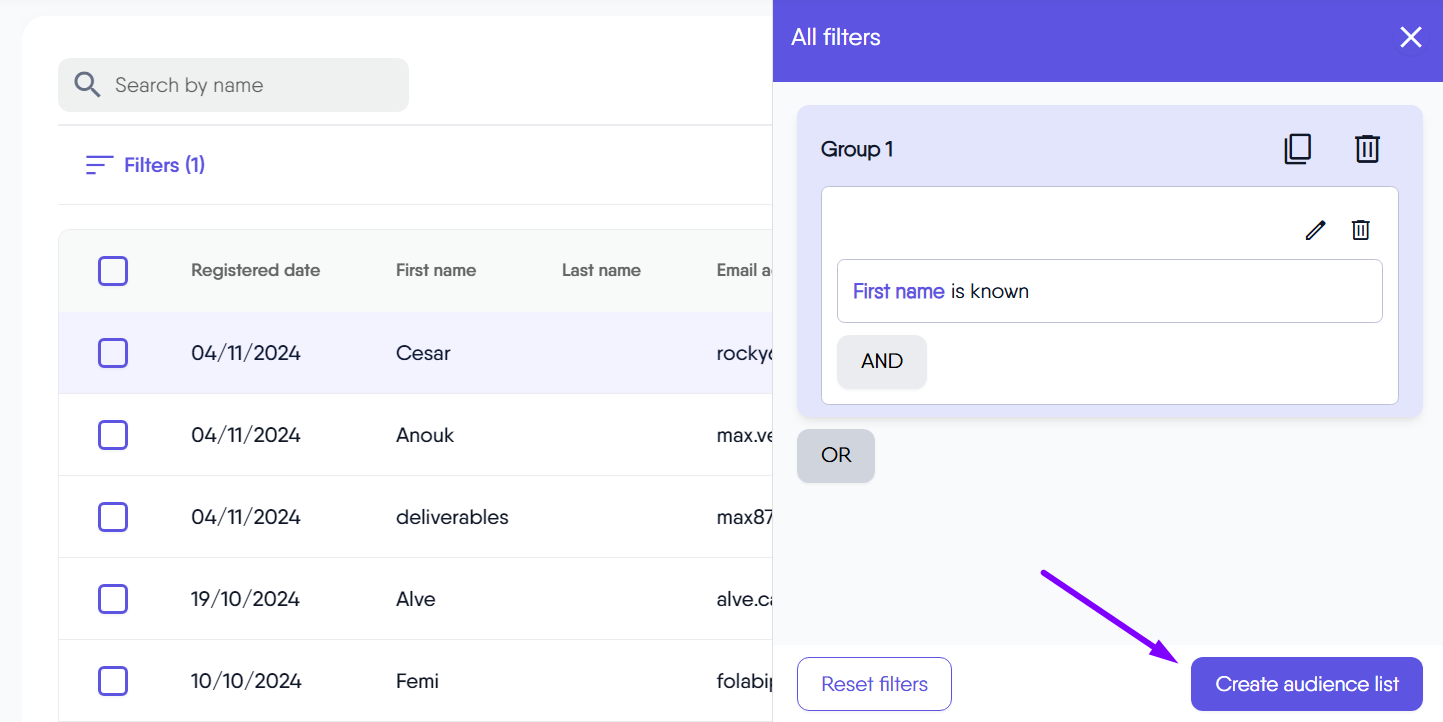Select the checkbox for Cesar's row
Image resolution: width=1443 pixels, height=722 pixels.
coord(113,353)
